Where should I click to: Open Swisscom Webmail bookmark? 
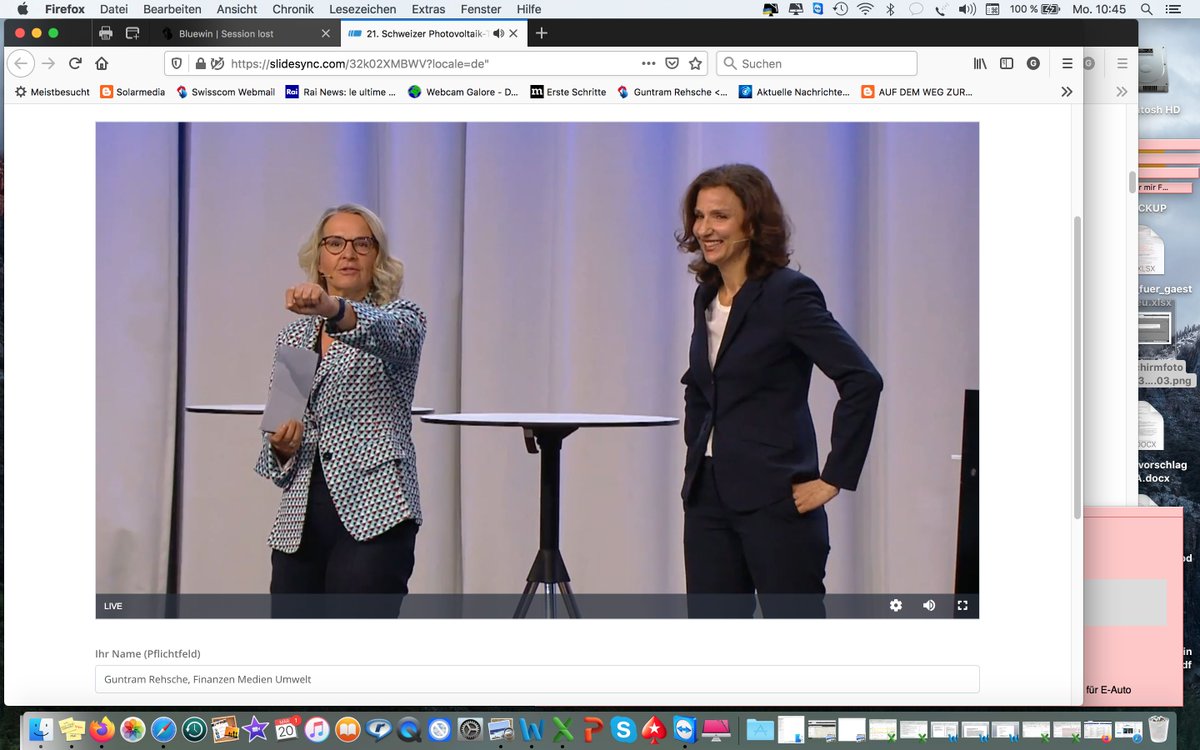coord(225,92)
